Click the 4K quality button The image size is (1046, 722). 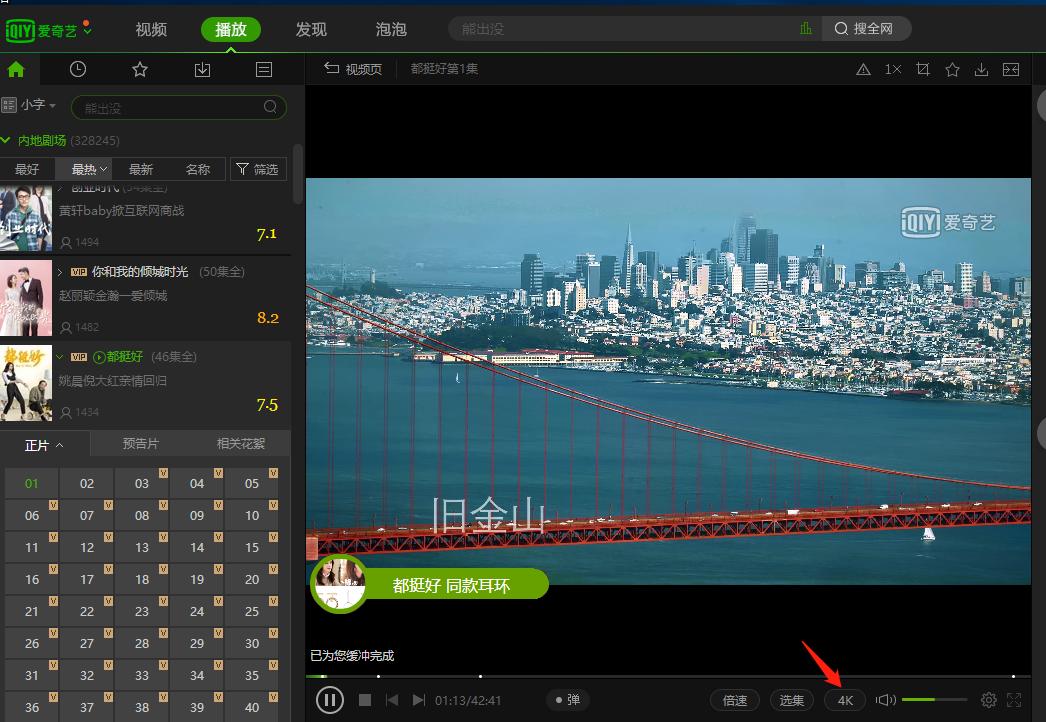[x=845, y=700]
